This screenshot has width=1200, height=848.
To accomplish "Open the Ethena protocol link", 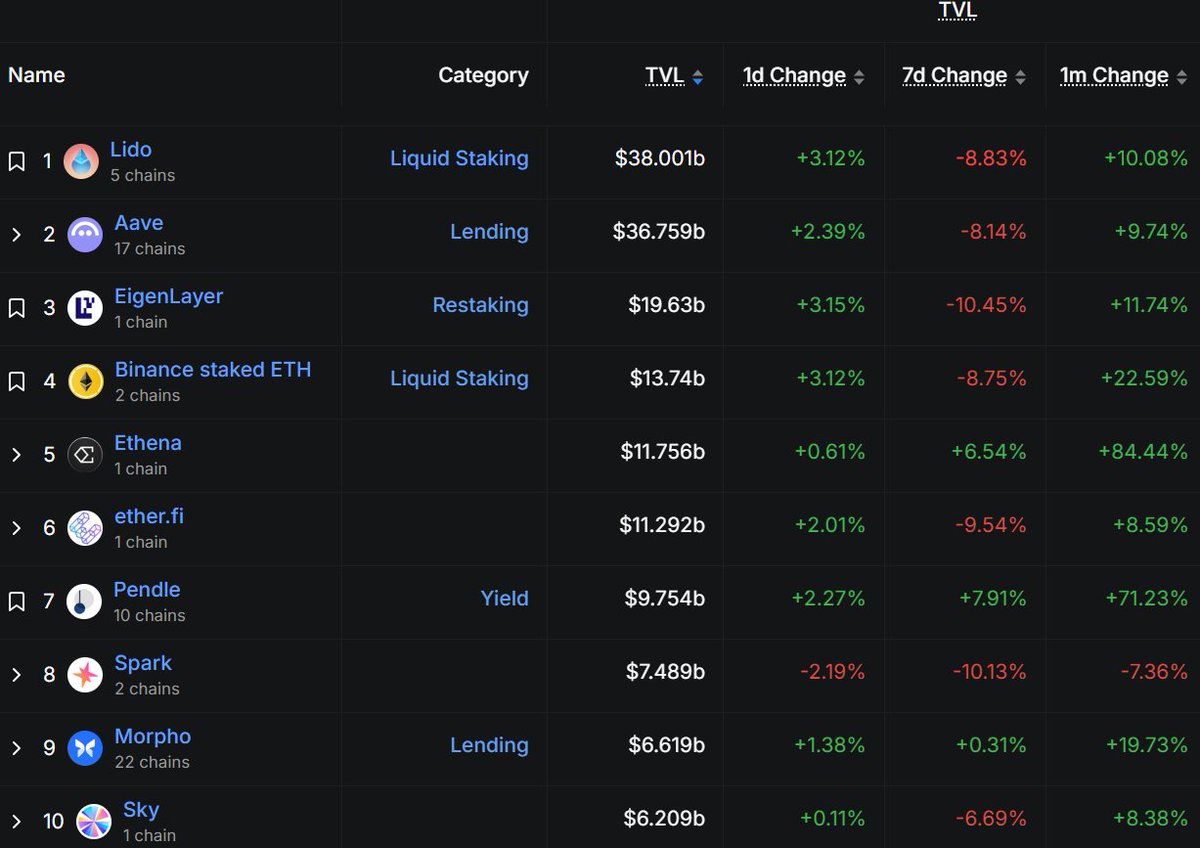I will (148, 443).
